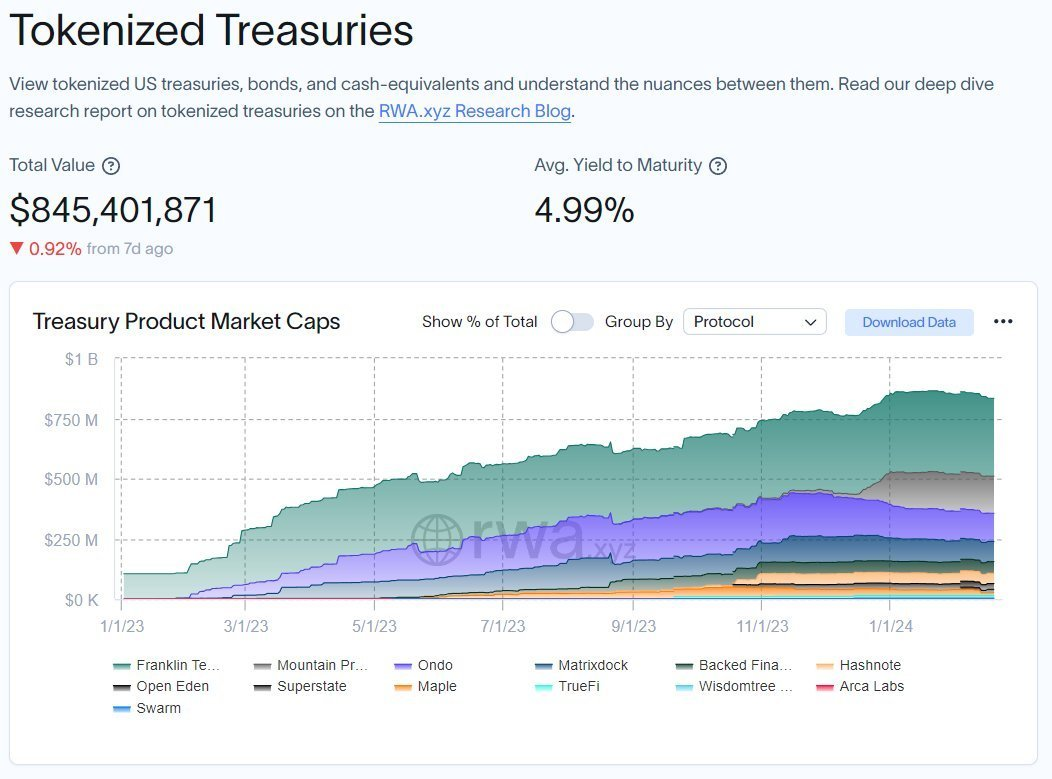Toggle Wisdomtree legend entry

(x=734, y=686)
